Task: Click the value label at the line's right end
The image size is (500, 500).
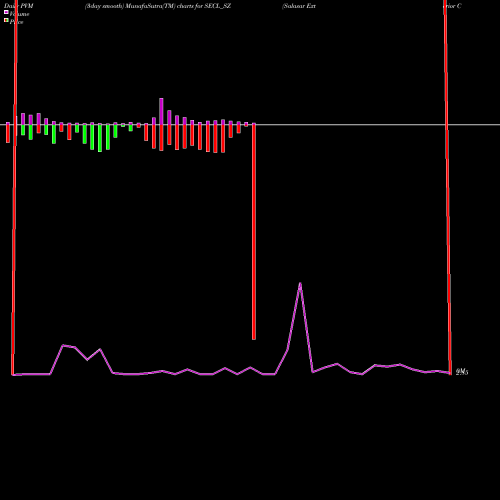Action: [x=462, y=372]
